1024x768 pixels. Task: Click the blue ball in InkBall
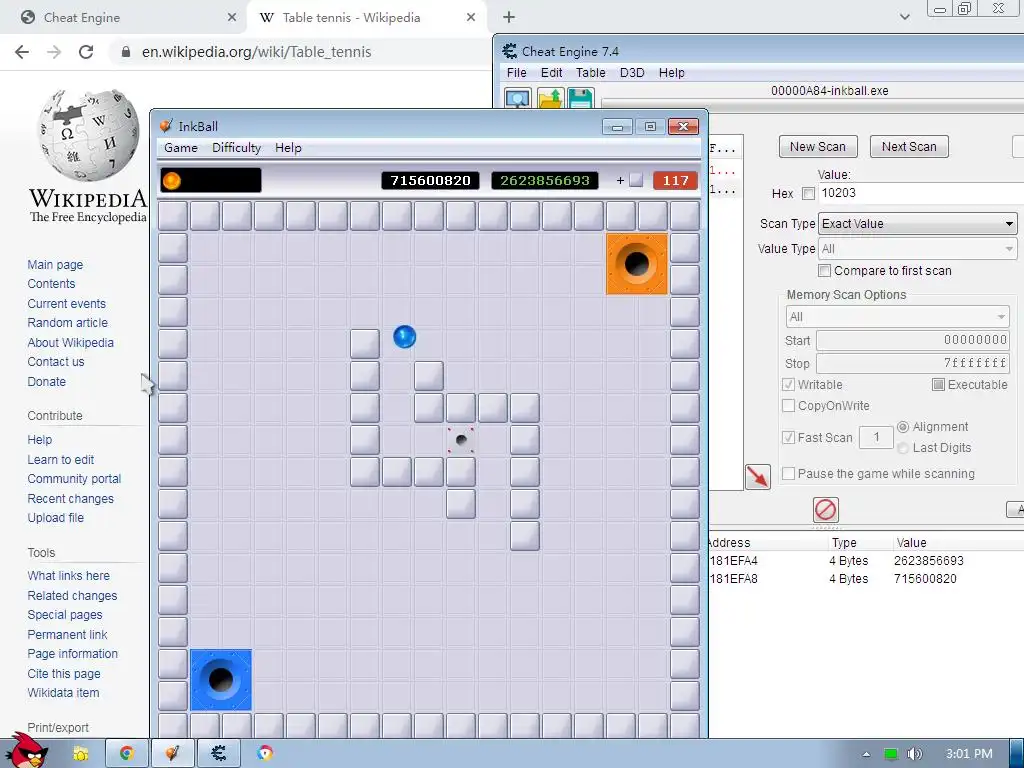point(404,337)
